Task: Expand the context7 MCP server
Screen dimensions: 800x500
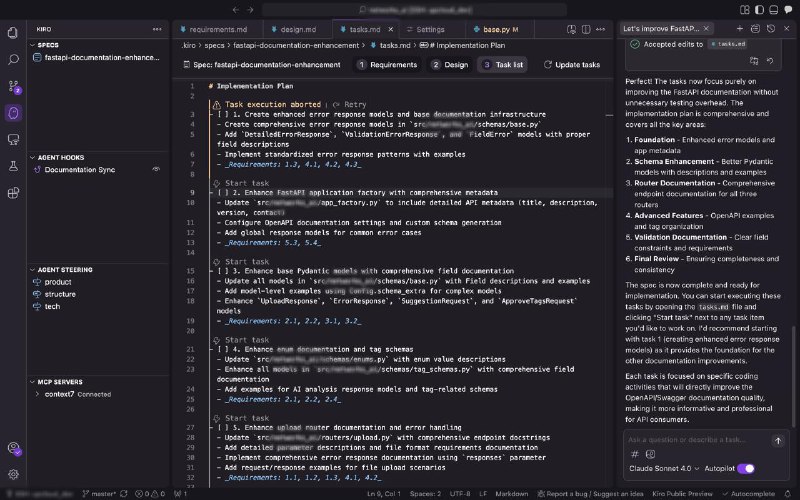Action: point(37,394)
